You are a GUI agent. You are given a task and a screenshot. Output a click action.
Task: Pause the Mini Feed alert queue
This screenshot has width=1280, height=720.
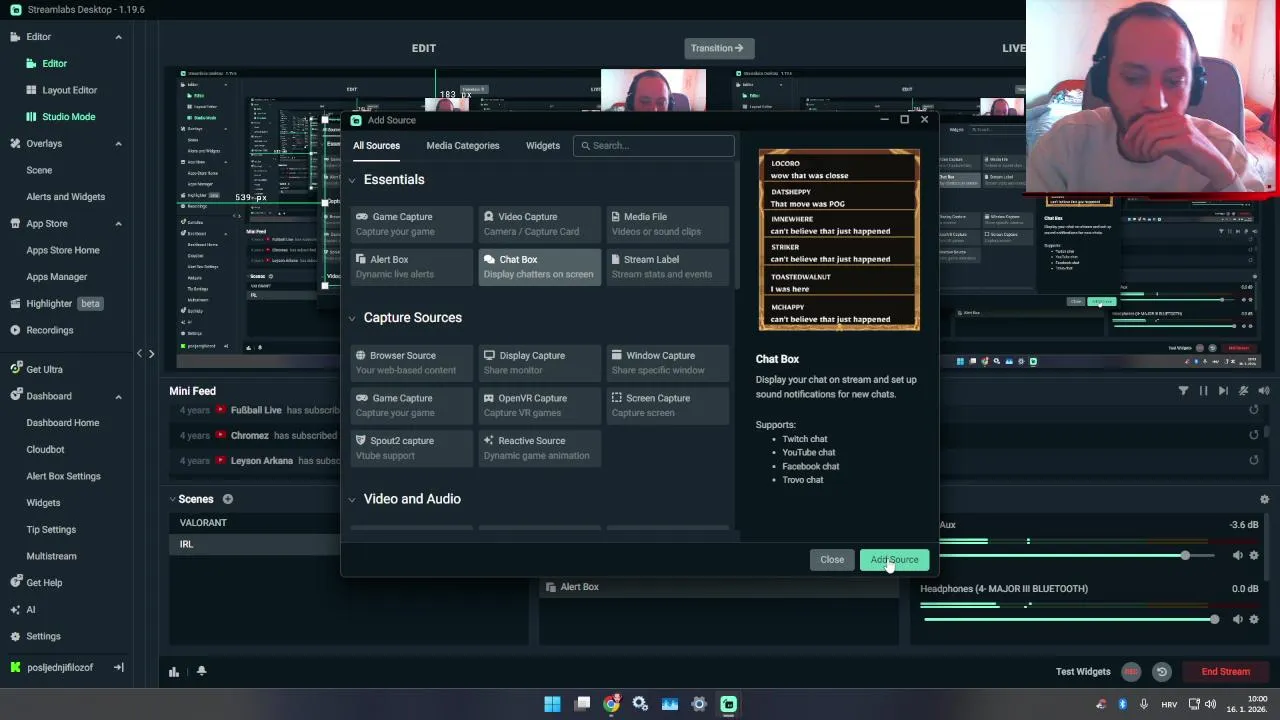[x=1203, y=391]
